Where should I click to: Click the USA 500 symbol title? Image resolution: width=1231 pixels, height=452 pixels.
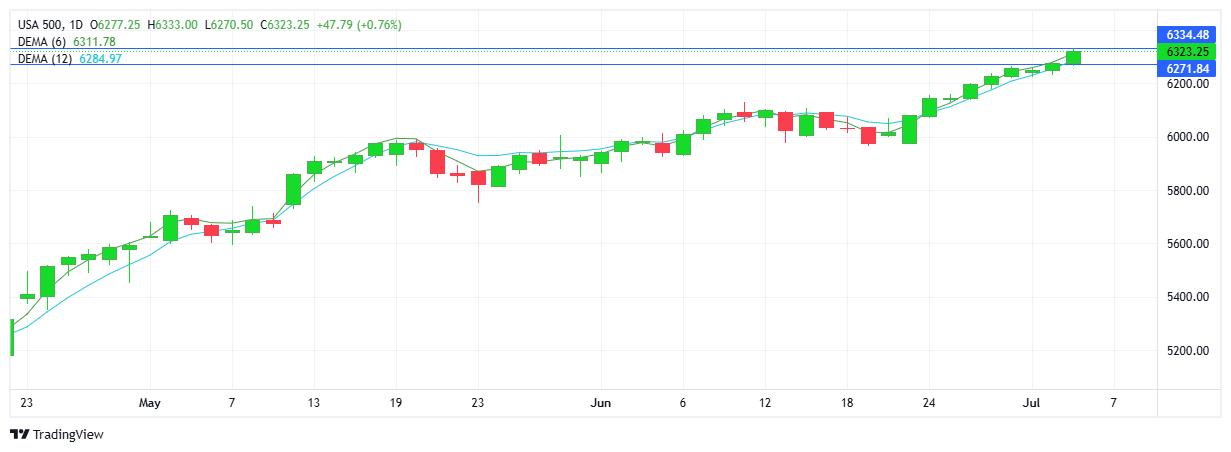[41, 24]
